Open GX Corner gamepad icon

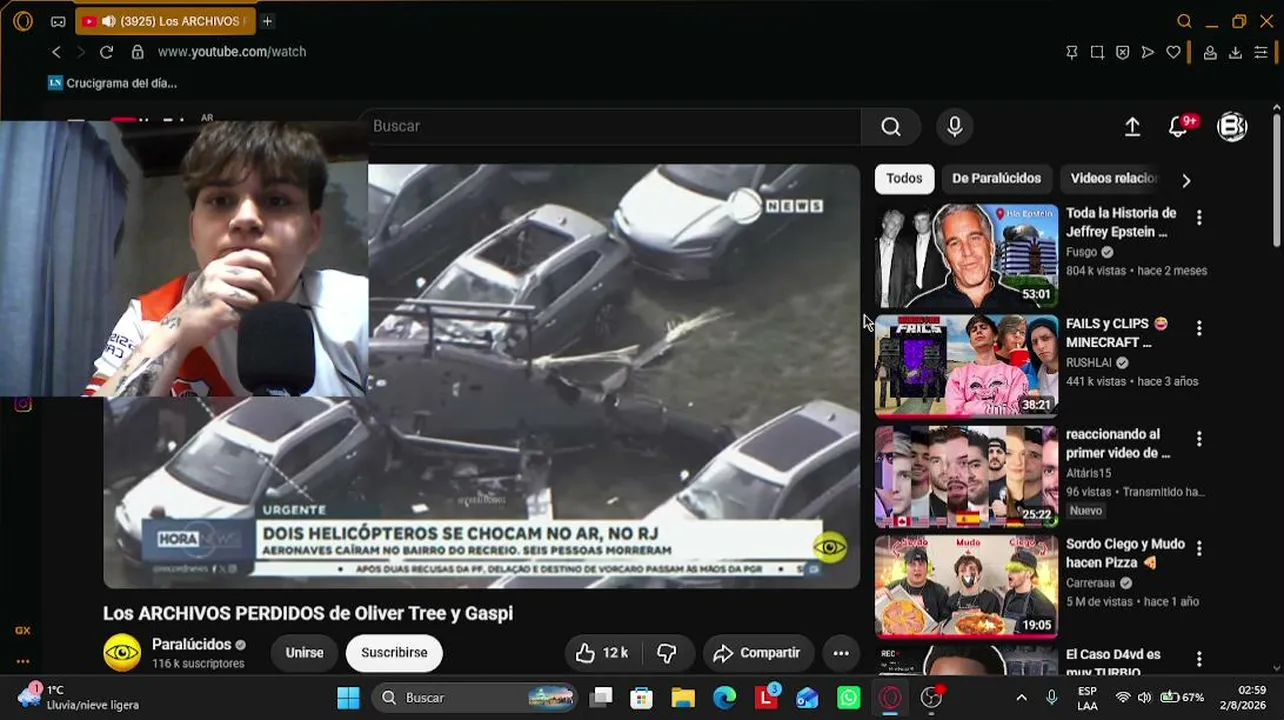click(x=58, y=21)
